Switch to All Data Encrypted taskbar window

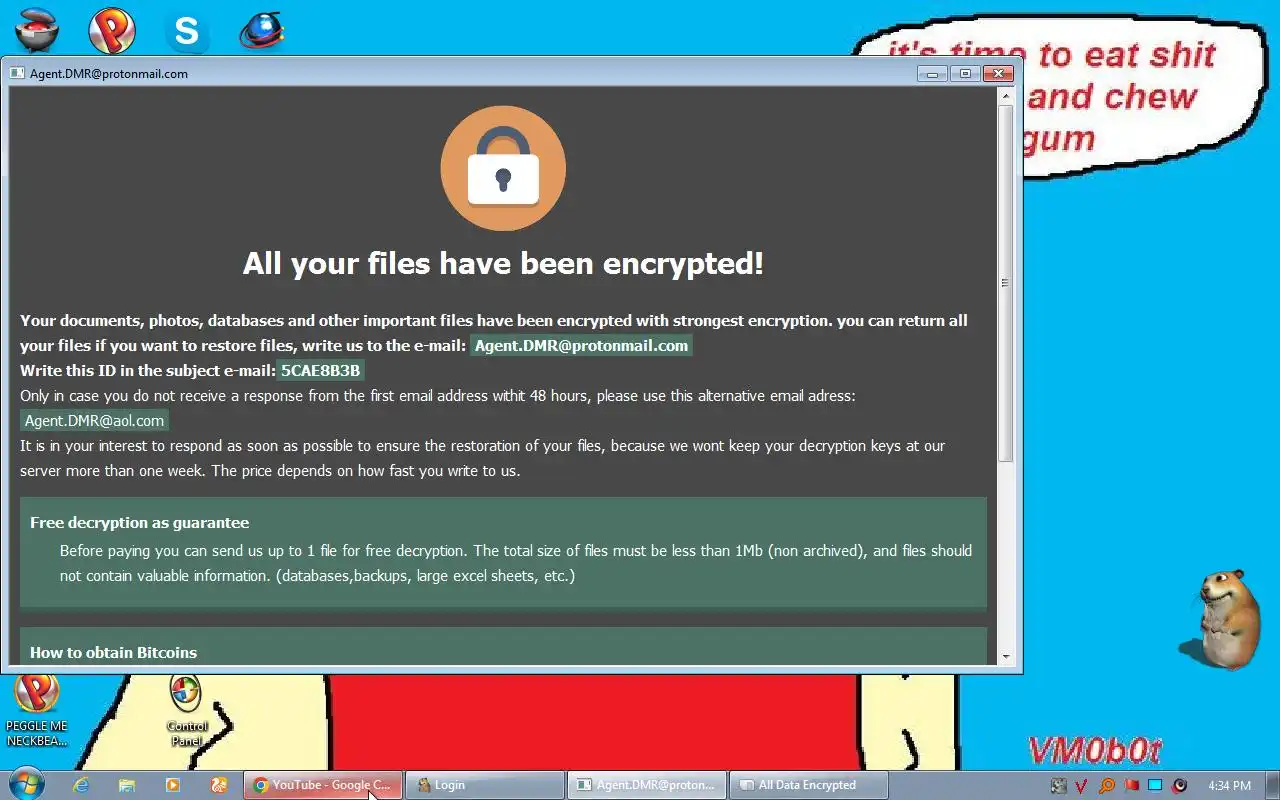(x=809, y=785)
